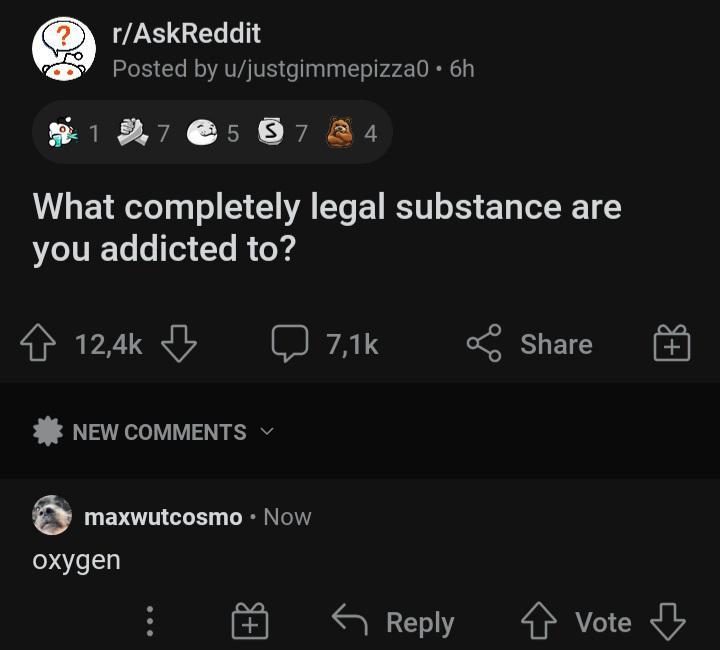Click the chevron next to NEW COMMENTS
This screenshot has width=720, height=650.
point(267,431)
